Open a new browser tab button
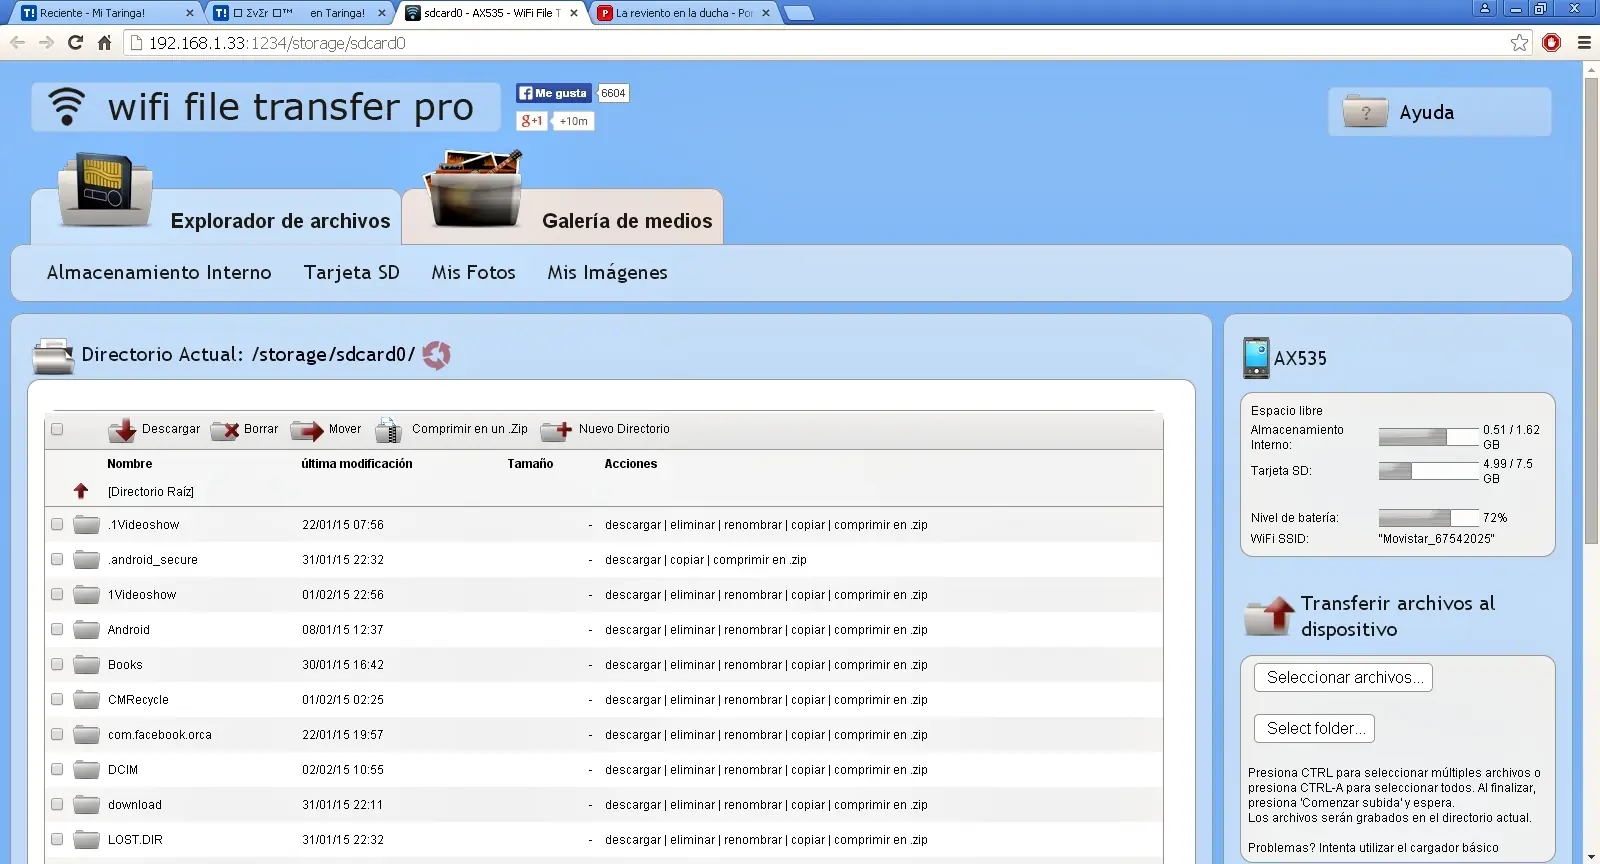 (798, 13)
